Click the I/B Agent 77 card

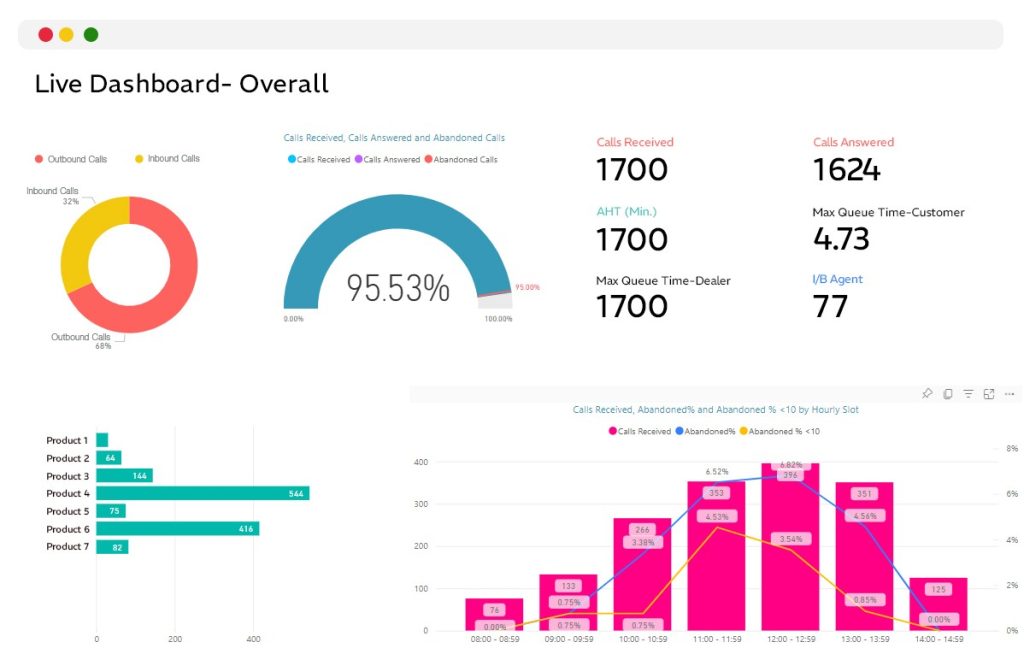click(838, 296)
